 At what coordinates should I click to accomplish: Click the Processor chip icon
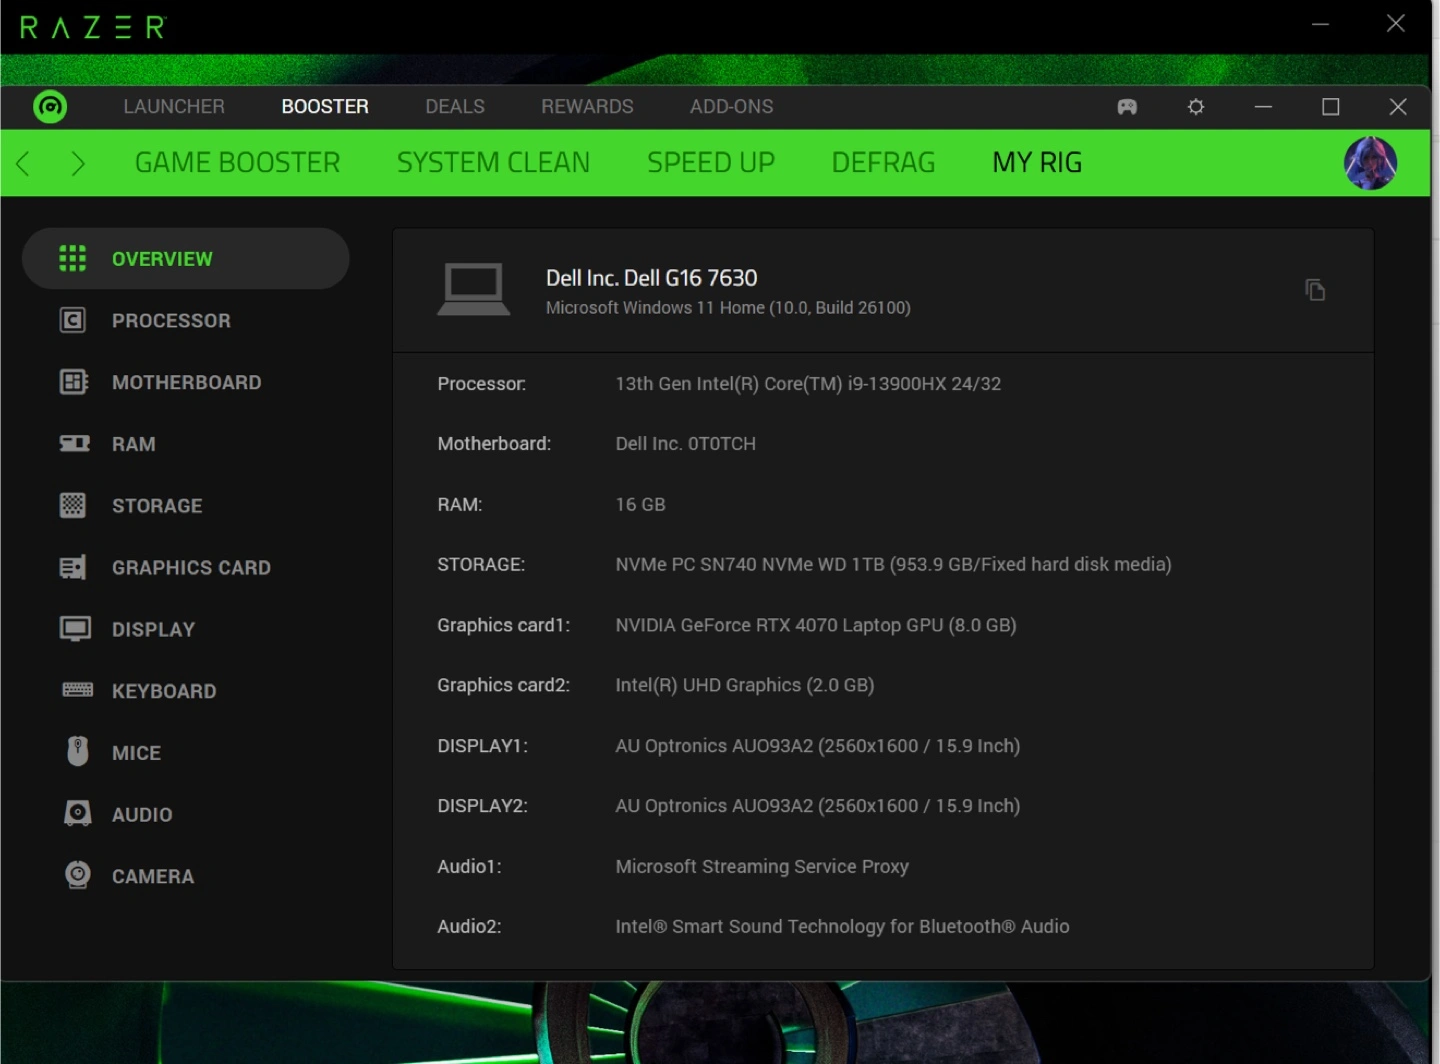pyautogui.click(x=73, y=320)
